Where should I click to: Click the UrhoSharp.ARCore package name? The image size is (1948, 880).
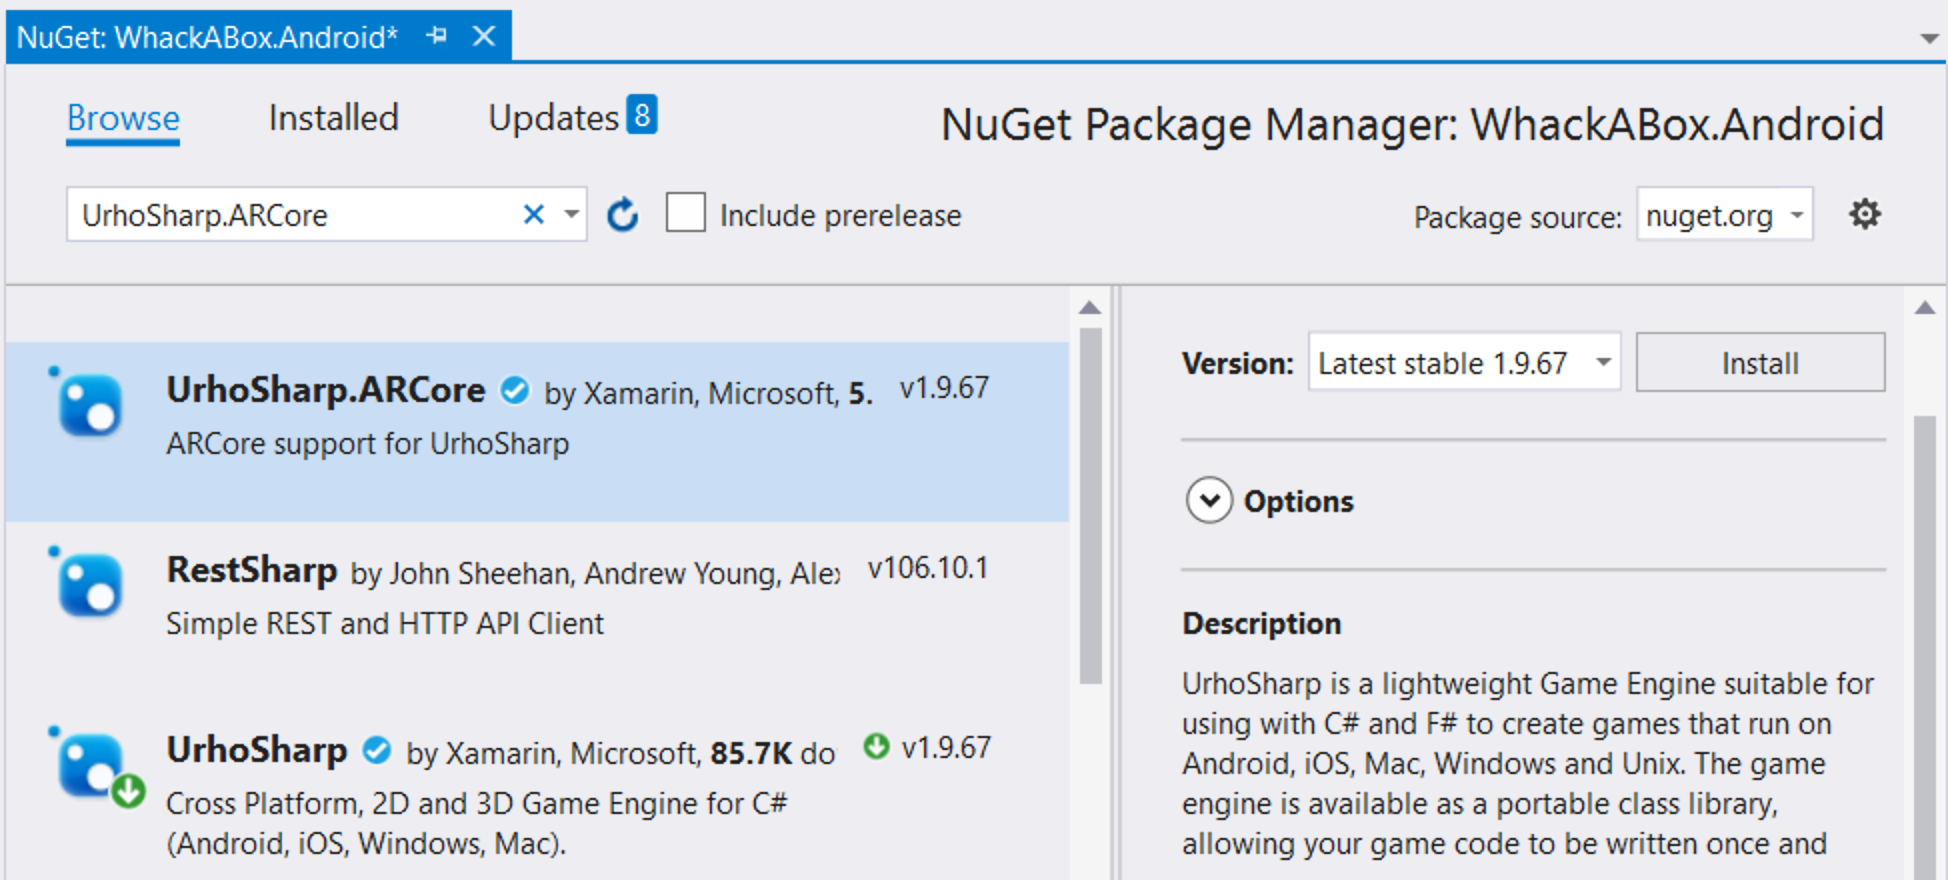tap(326, 390)
